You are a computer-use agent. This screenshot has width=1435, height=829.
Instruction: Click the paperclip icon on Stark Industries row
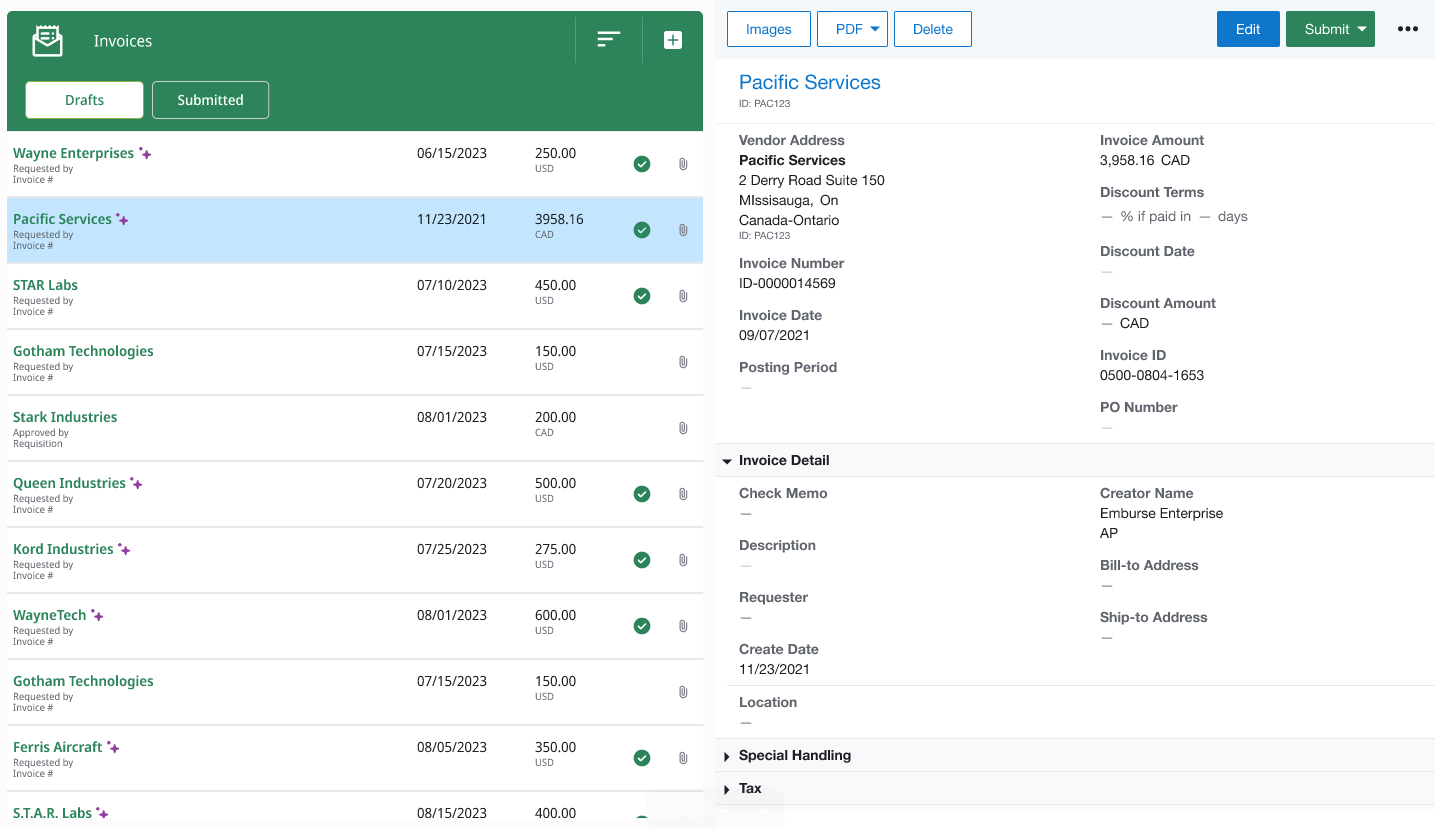(683, 428)
